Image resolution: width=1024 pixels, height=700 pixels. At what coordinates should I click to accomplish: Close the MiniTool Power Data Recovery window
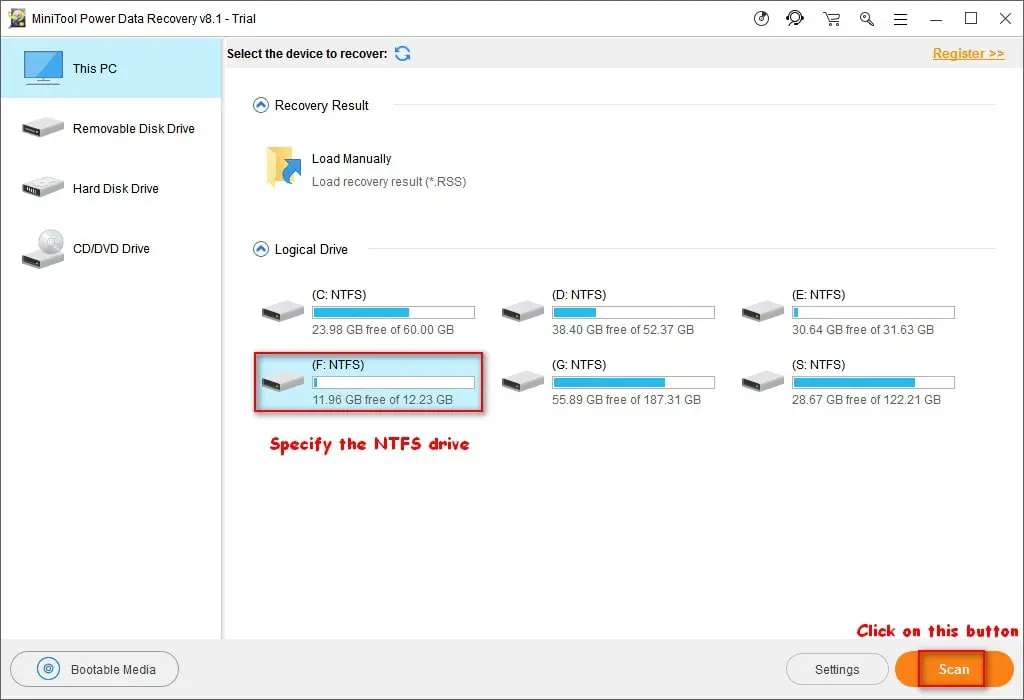(x=1006, y=19)
